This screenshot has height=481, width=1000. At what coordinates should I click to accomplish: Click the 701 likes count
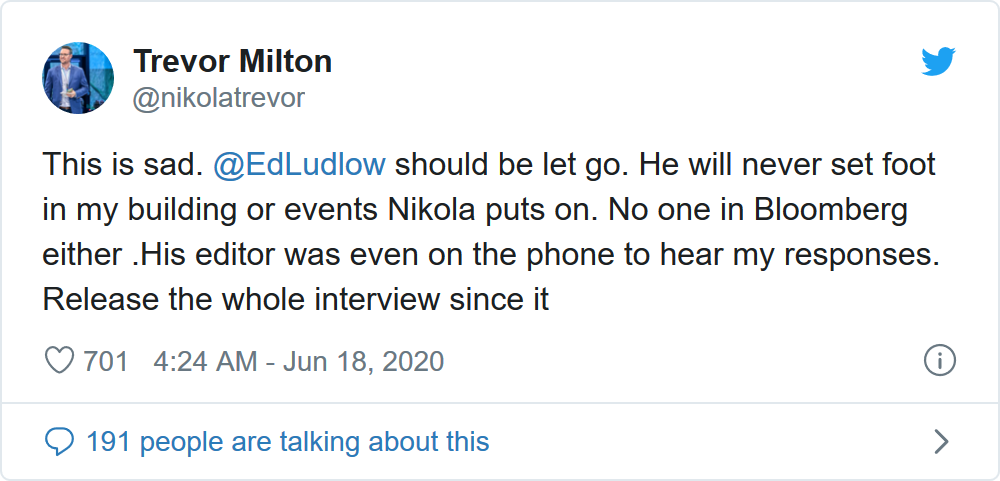tap(106, 361)
